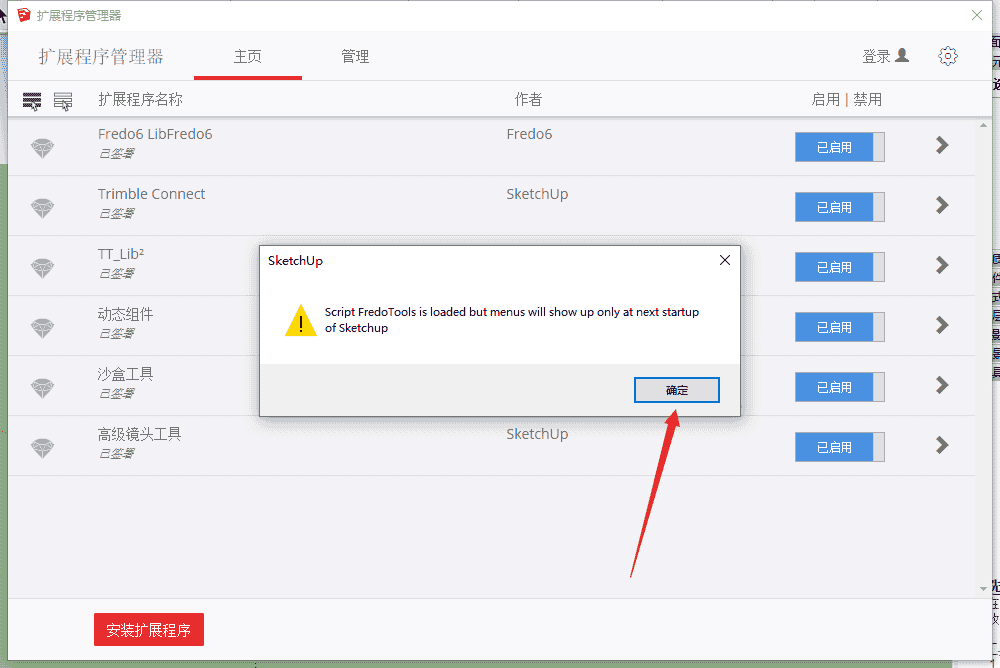The height and width of the screenshot is (668, 1000).
Task: Click the login user icon
Action: 902,56
